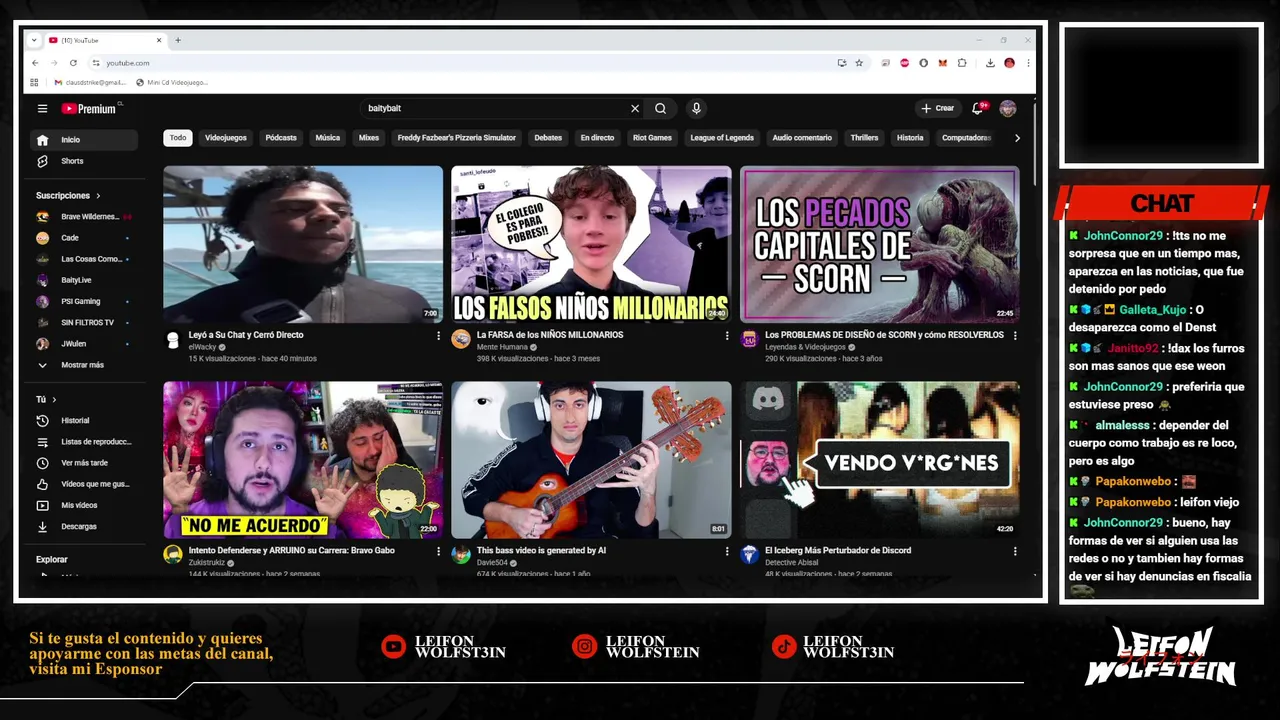1280x720 pixels.
Task: Play the guitar bass video thumbnail
Action: click(x=591, y=460)
